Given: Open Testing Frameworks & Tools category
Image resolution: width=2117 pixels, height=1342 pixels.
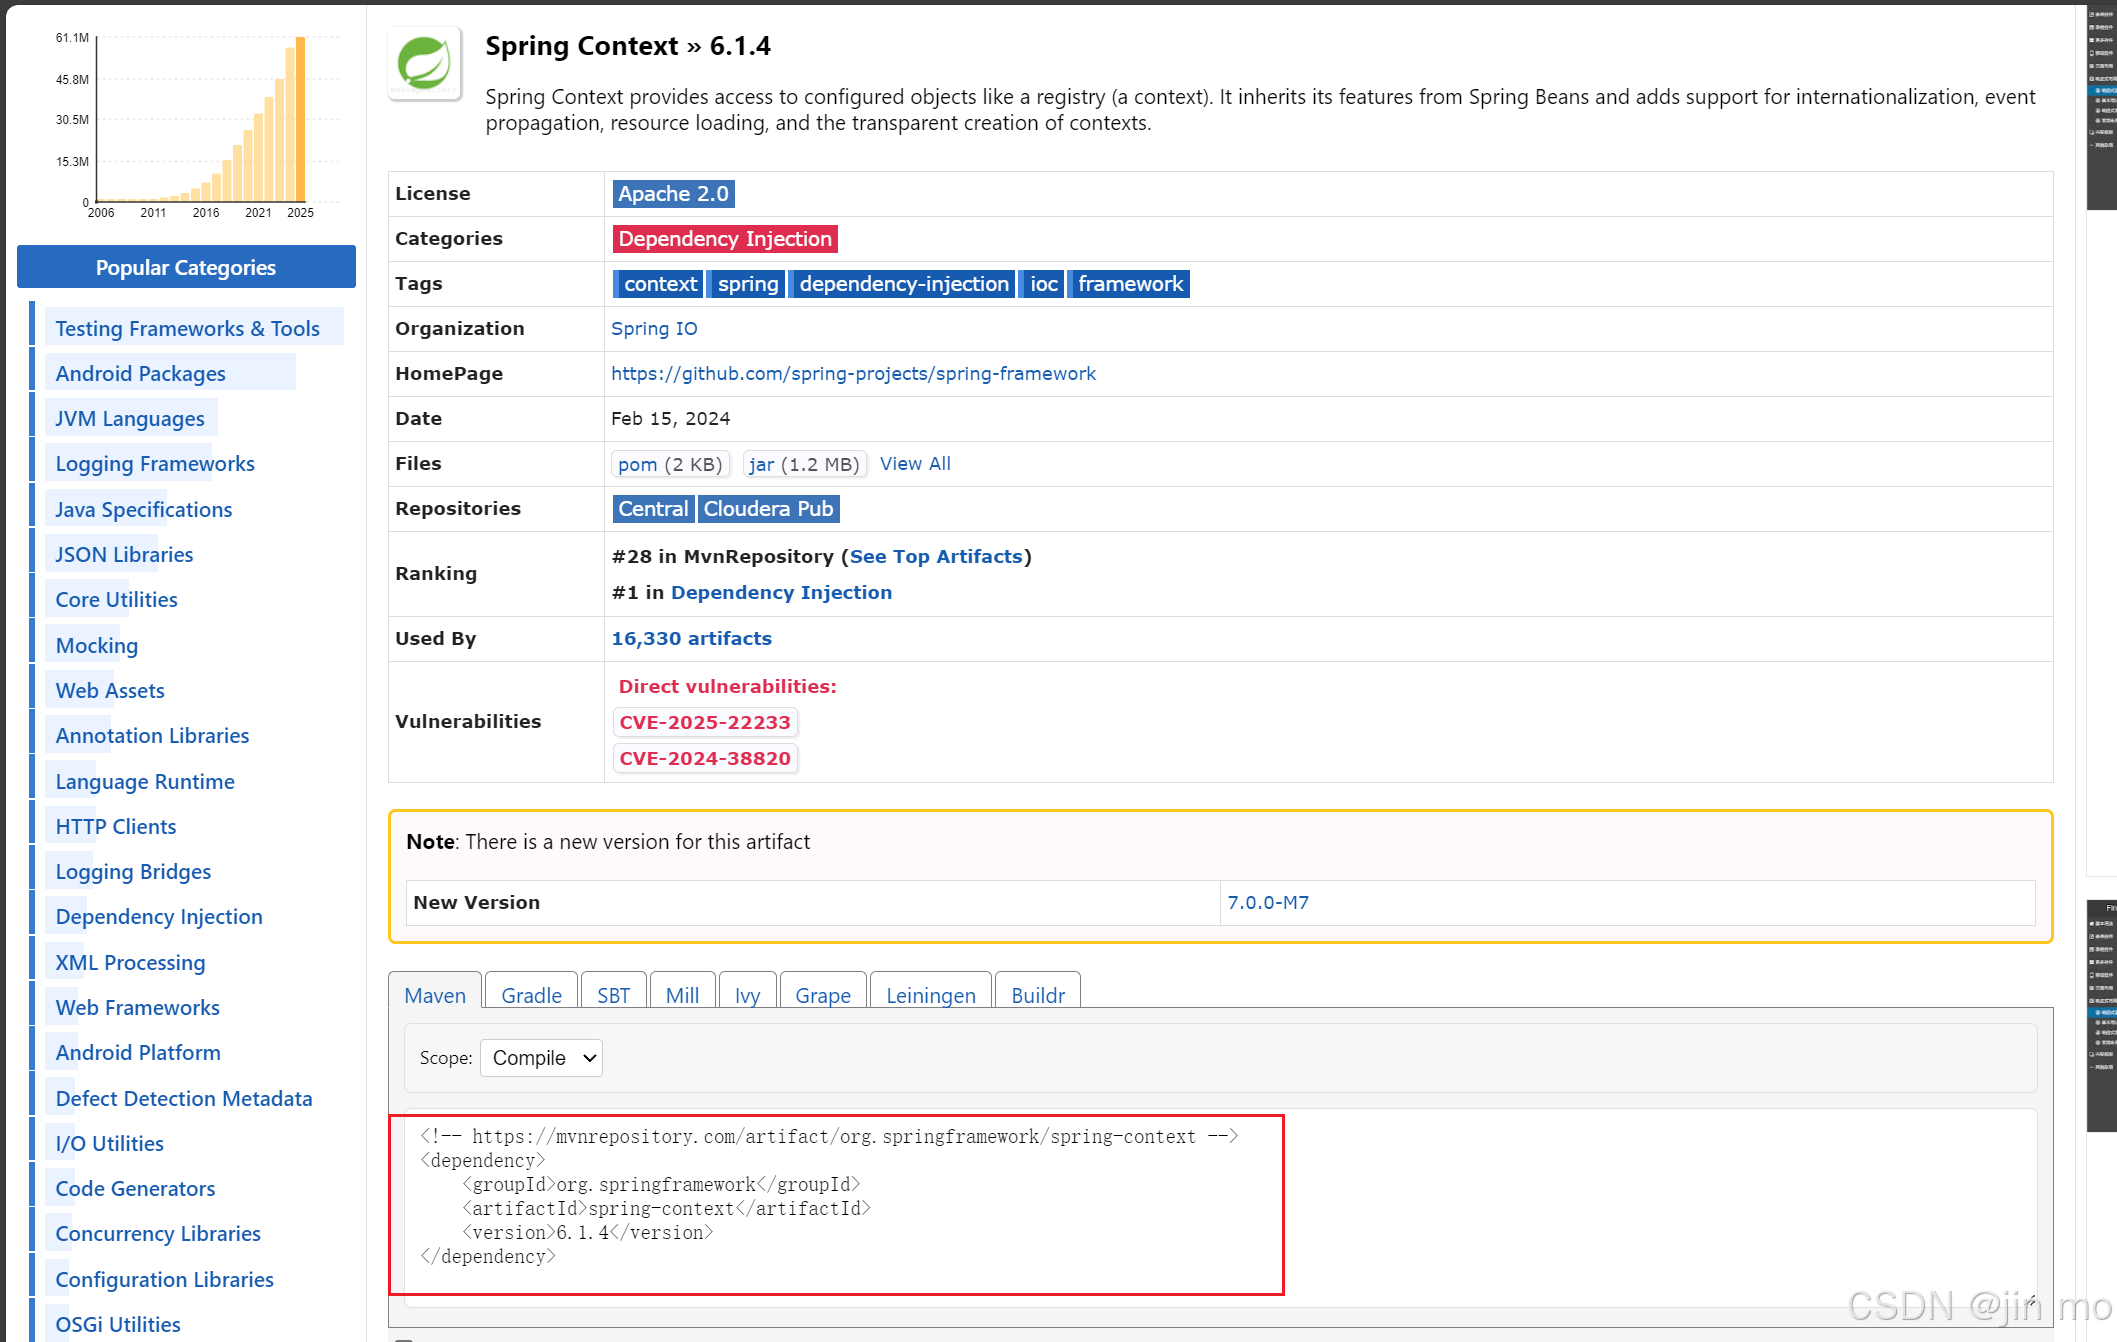Looking at the screenshot, I should [187, 329].
